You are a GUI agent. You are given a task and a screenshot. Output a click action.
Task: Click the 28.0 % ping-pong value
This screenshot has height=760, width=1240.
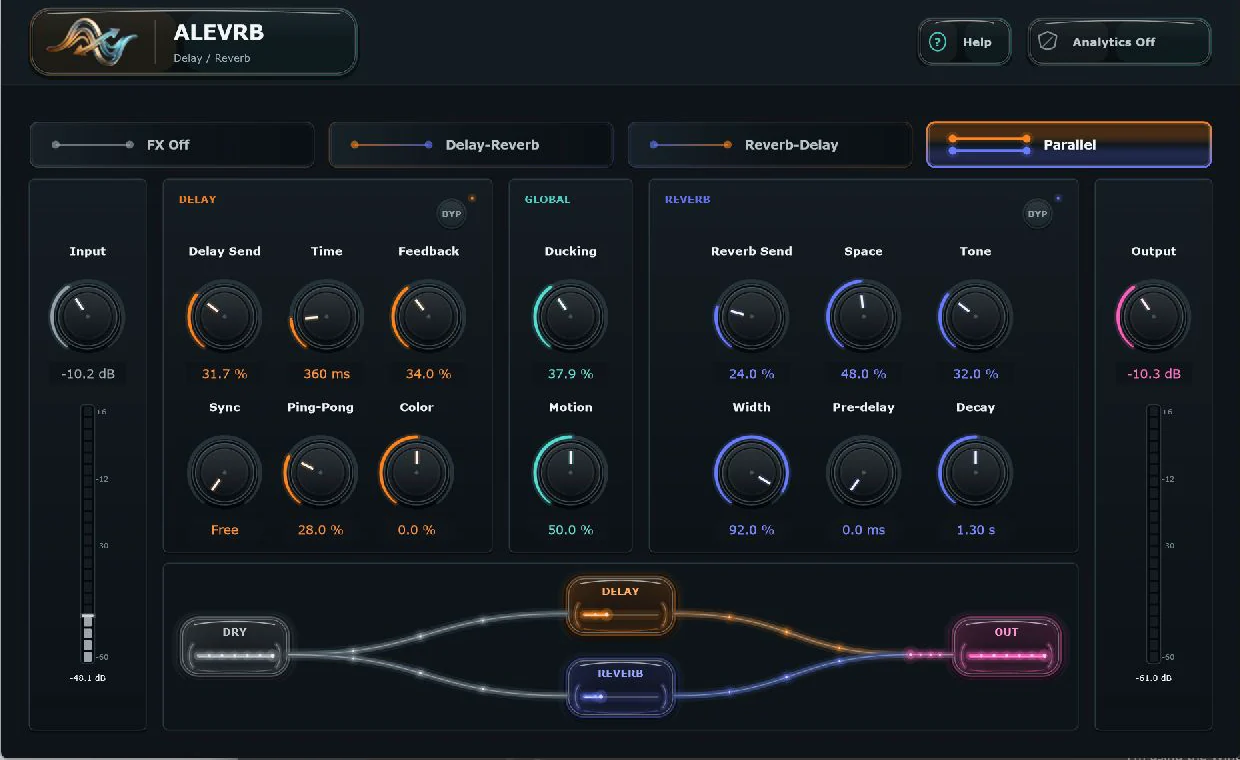(x=320, y=530)
